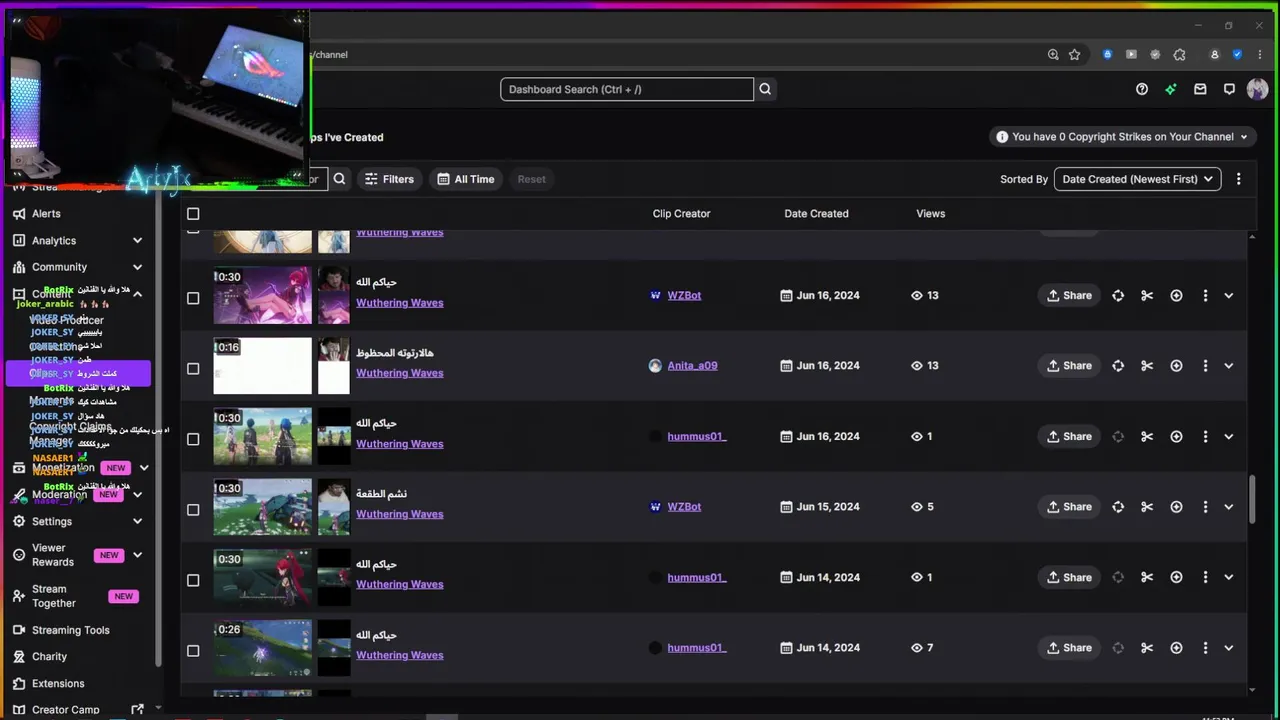
Task: Open the user profile avatar
Action: point(1258,89)
